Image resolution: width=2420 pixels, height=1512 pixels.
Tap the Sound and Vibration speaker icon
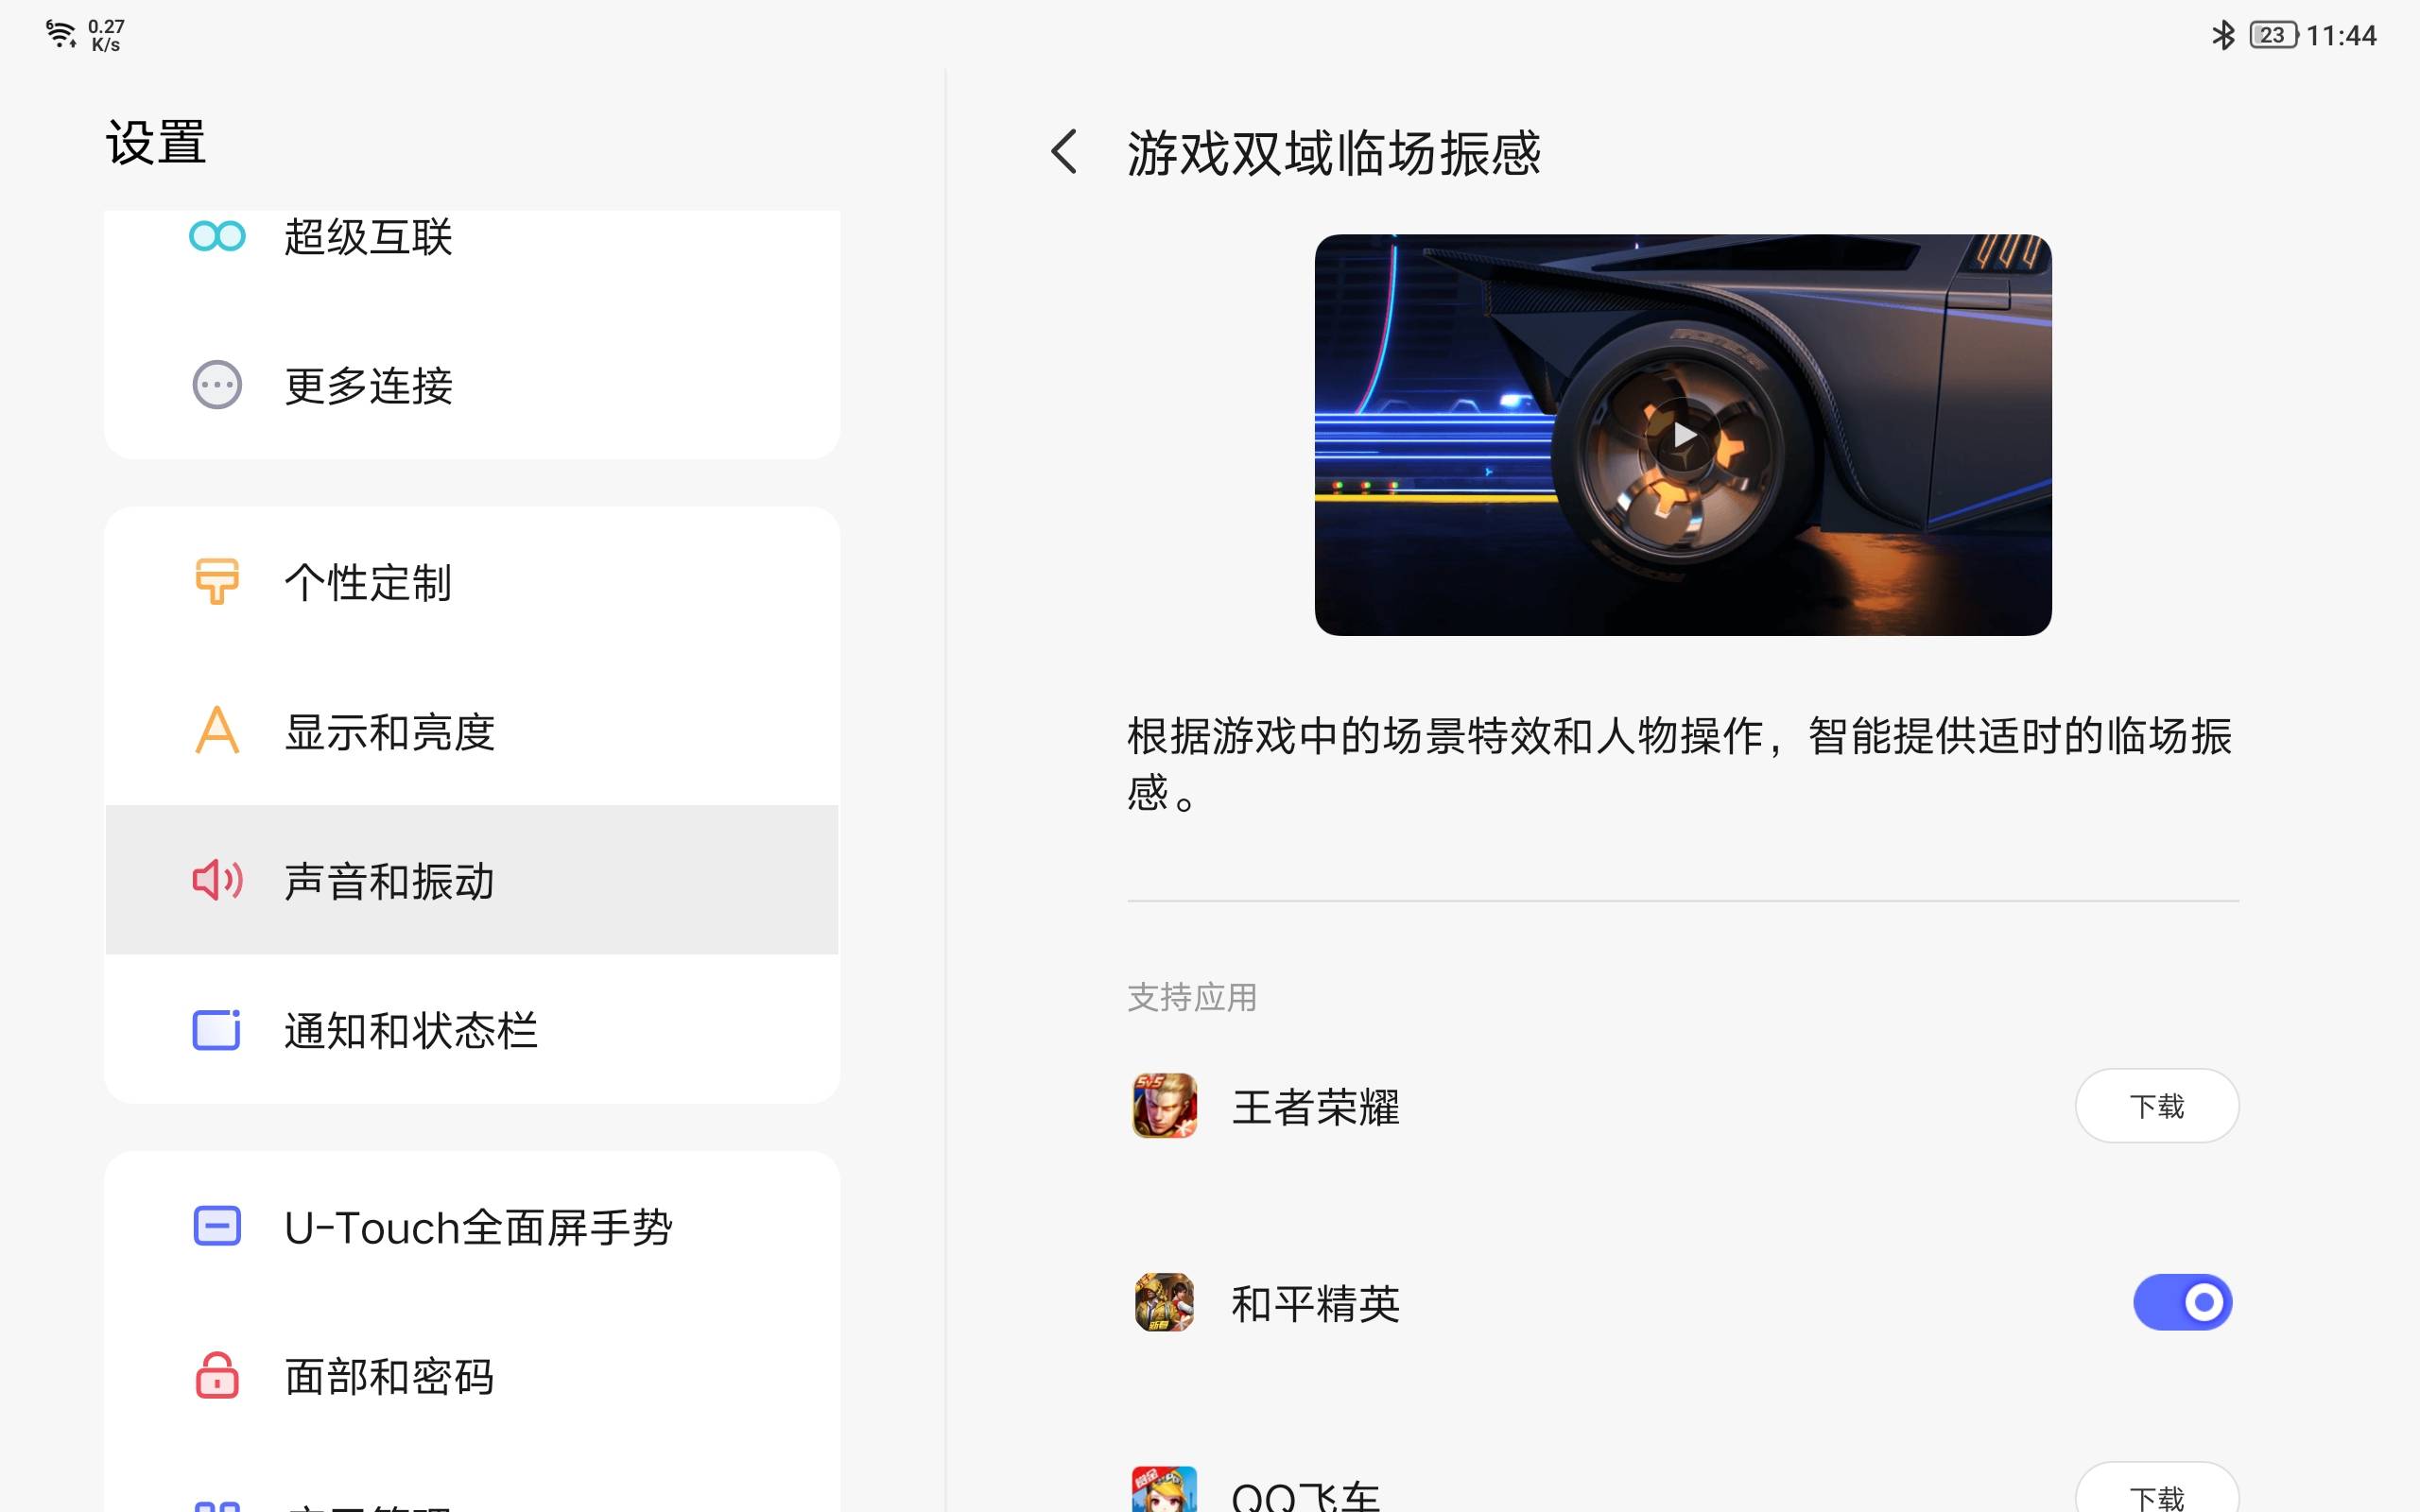217,880
